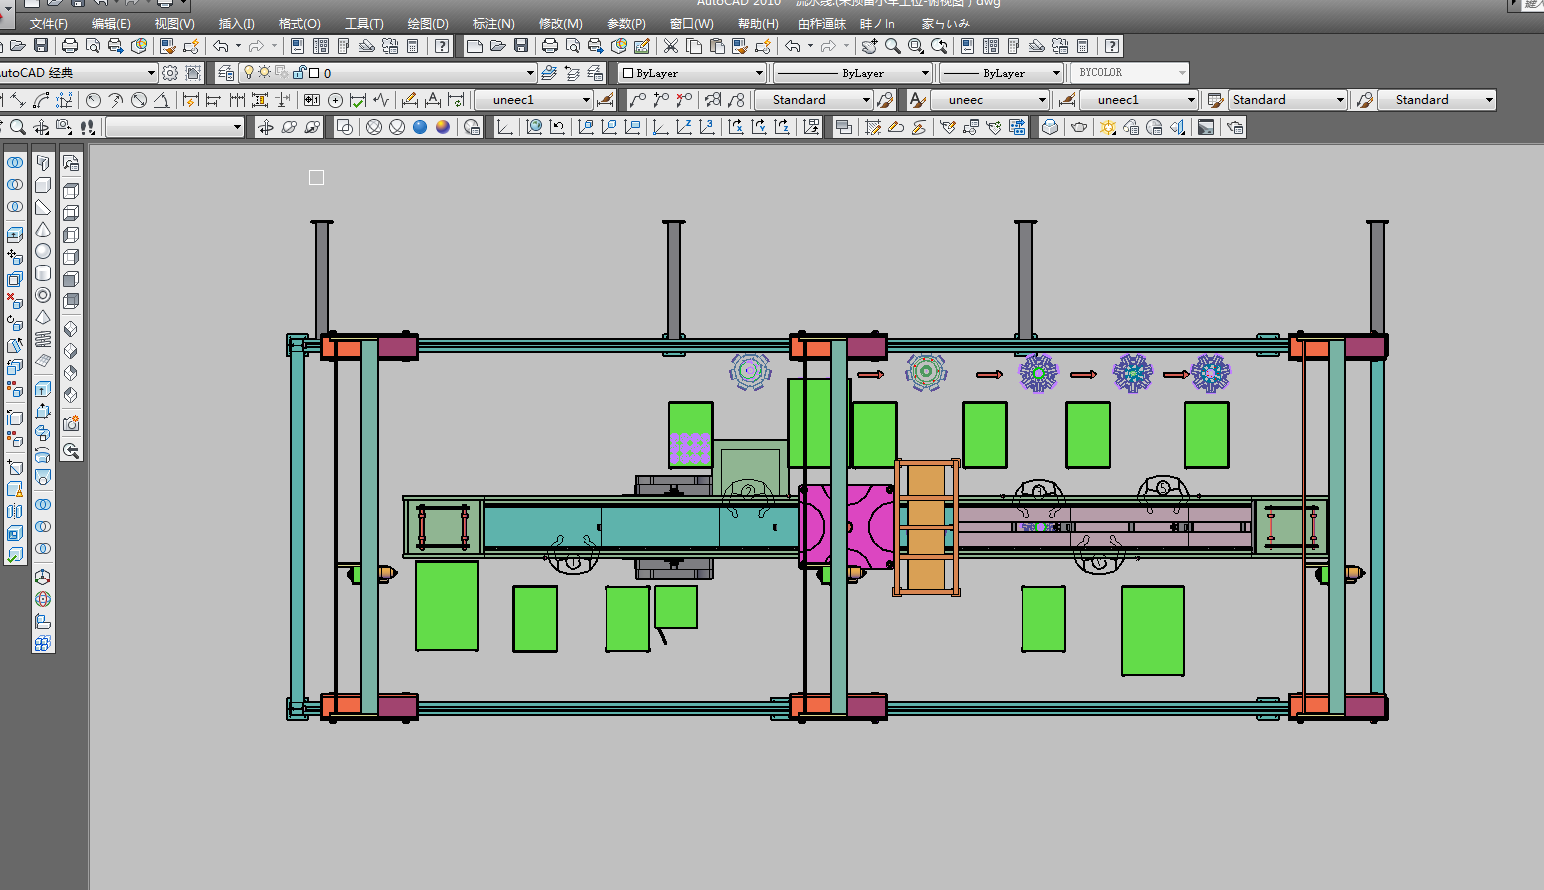Toggle layer lock padlock icon
This screenshot has height=890, width=1544.
(299, 73)
